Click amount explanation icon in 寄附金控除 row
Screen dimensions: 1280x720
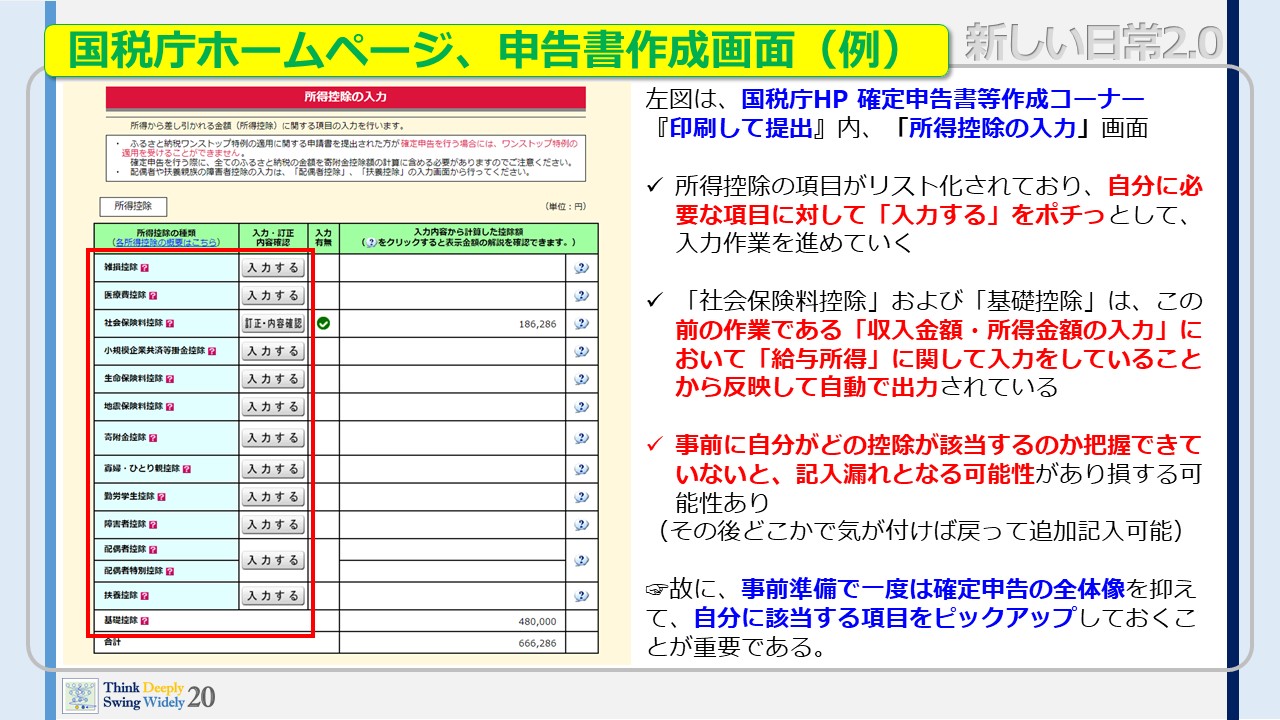point(582,438)
